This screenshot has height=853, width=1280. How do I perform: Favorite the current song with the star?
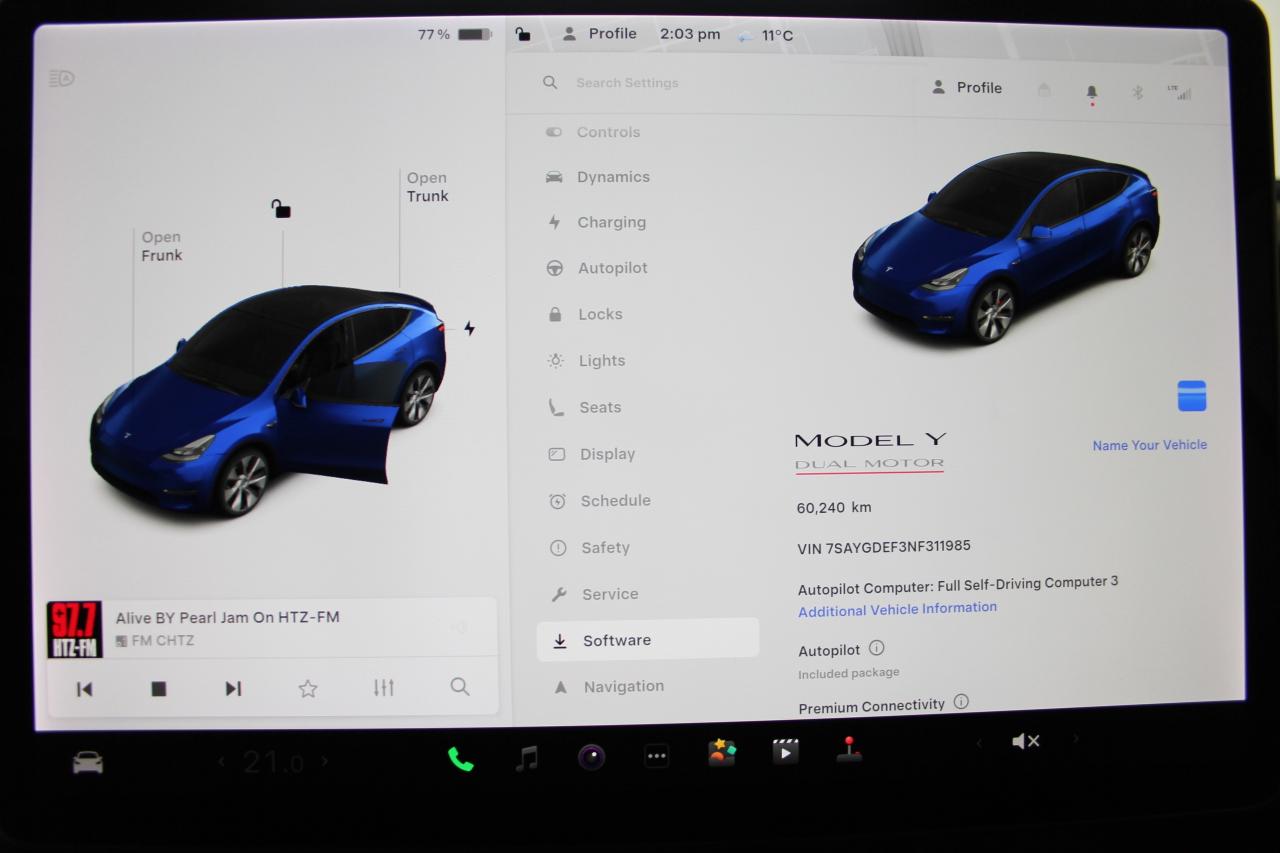(308, 688)
